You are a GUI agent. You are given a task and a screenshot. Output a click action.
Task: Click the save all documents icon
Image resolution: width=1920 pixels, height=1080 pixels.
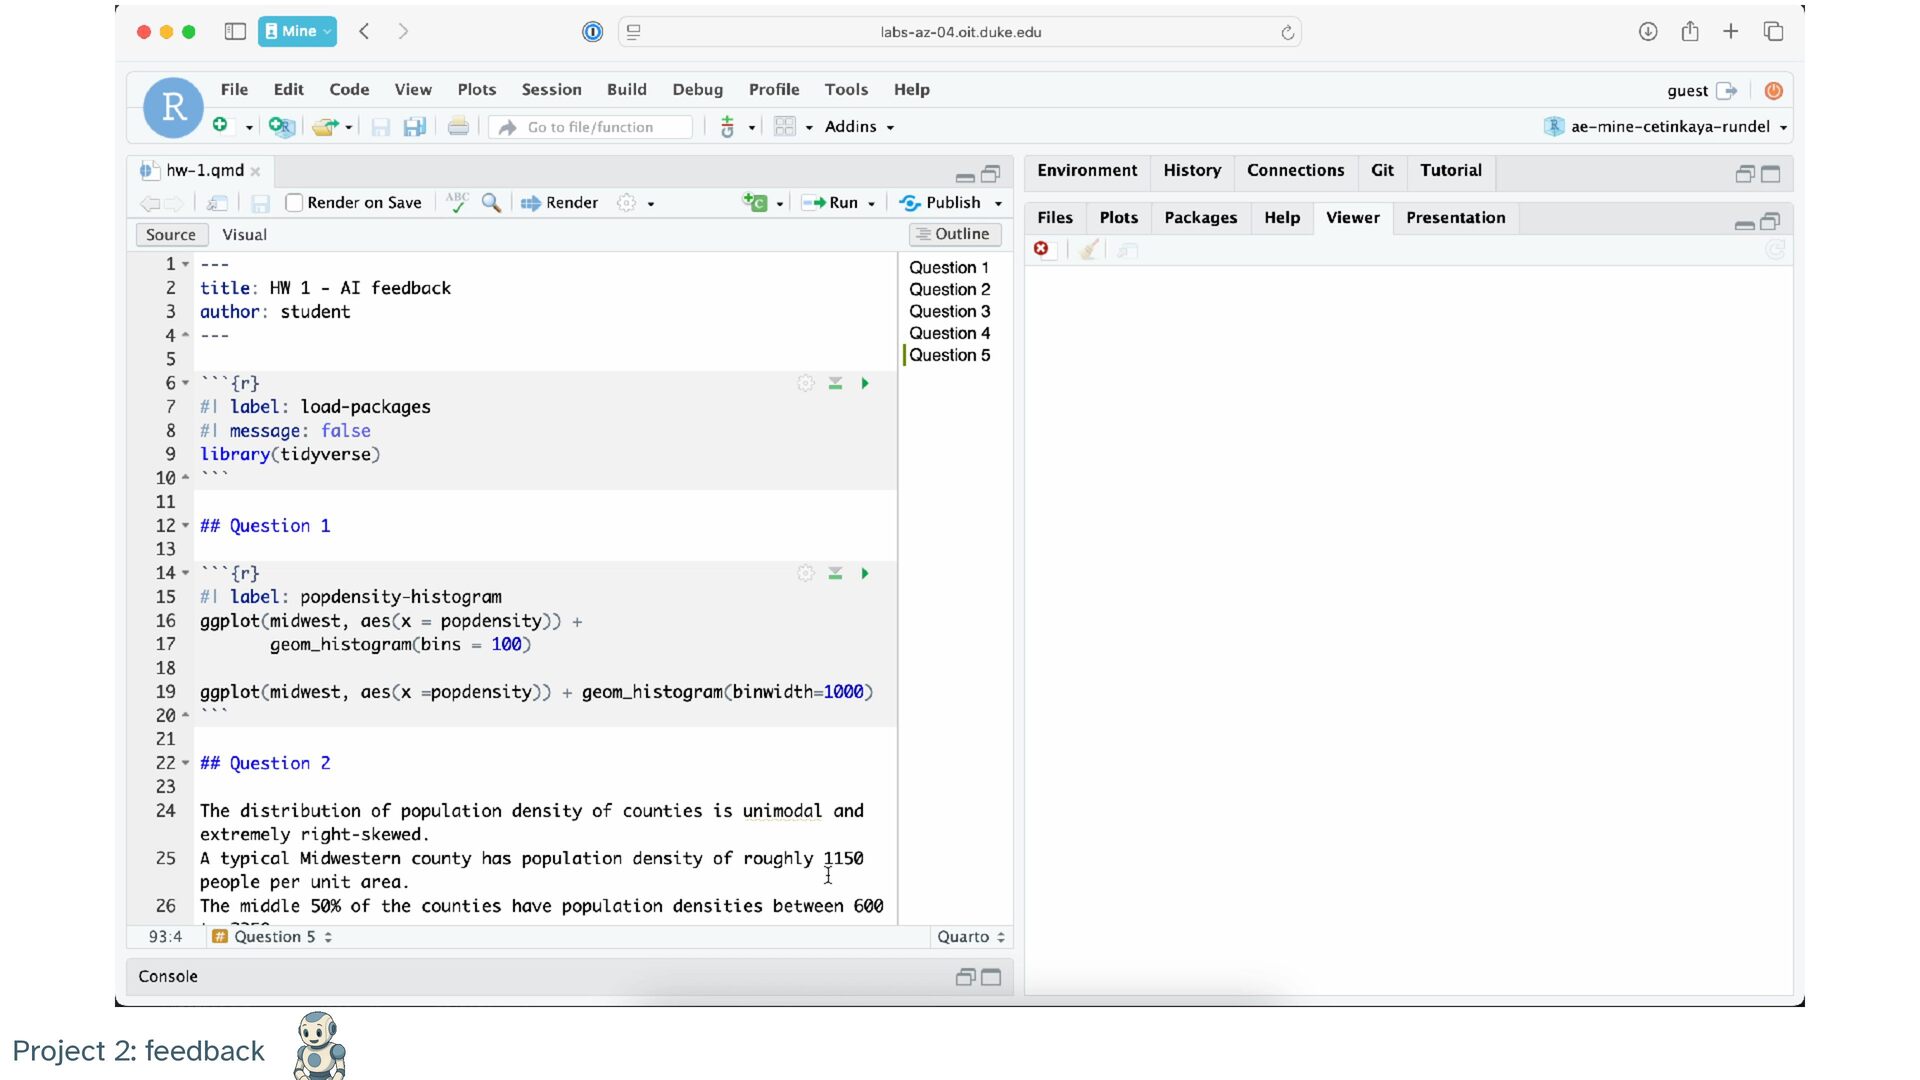click(414, 127)
